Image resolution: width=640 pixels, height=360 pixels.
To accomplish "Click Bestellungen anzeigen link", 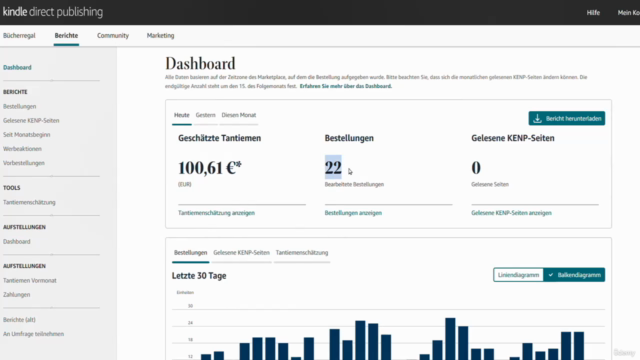I will (x=353, y=213).
